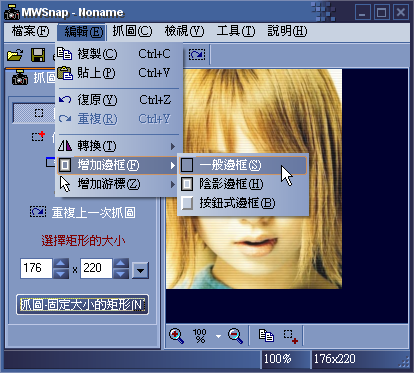Open the rectangle size presets dropdown

point(140,270)
